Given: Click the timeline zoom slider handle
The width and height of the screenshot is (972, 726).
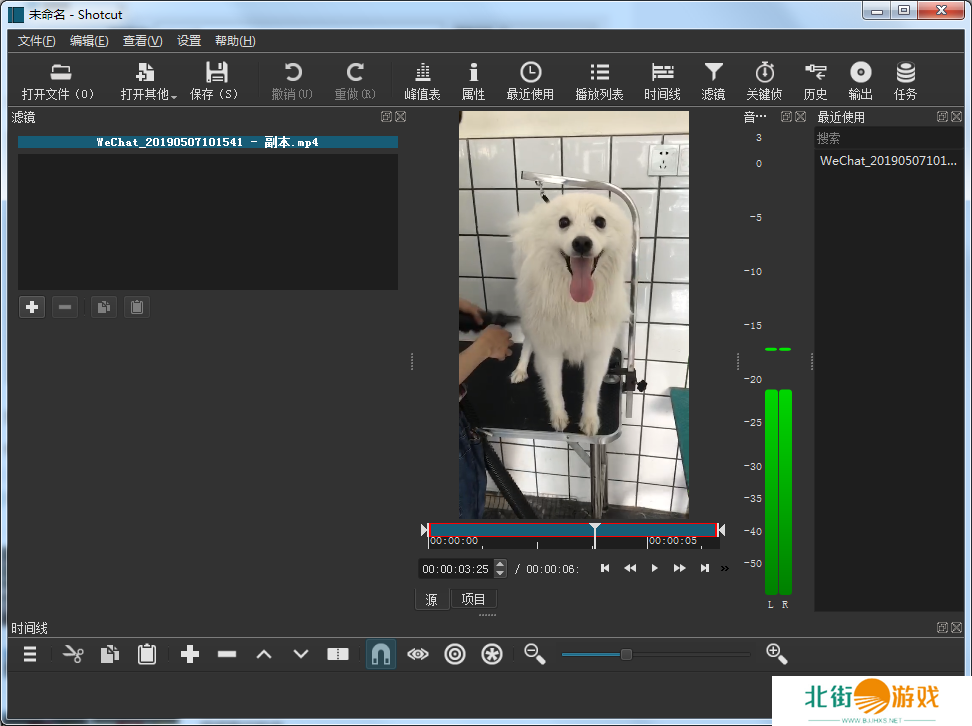Looking at the screenshot, I should coord(626,654).
